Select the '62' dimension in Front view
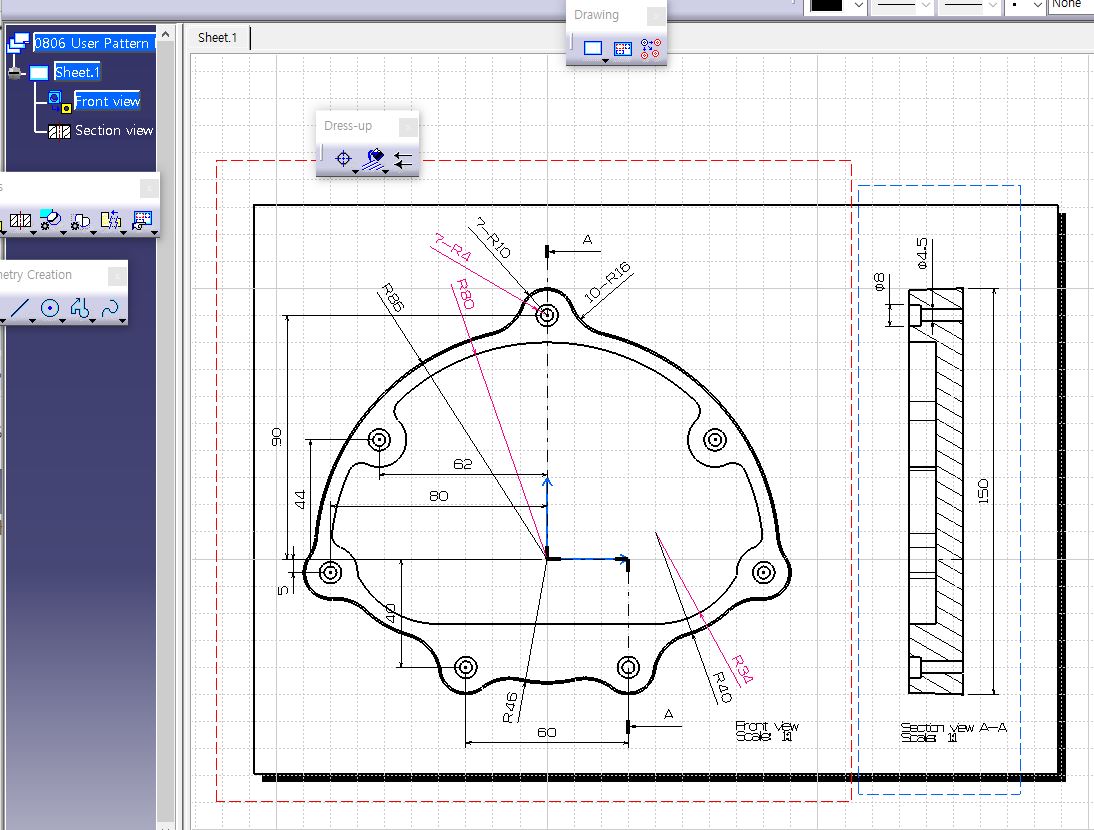Image resolution: width=1094 pixels, height=830 pixels. [x=463, y=464]
